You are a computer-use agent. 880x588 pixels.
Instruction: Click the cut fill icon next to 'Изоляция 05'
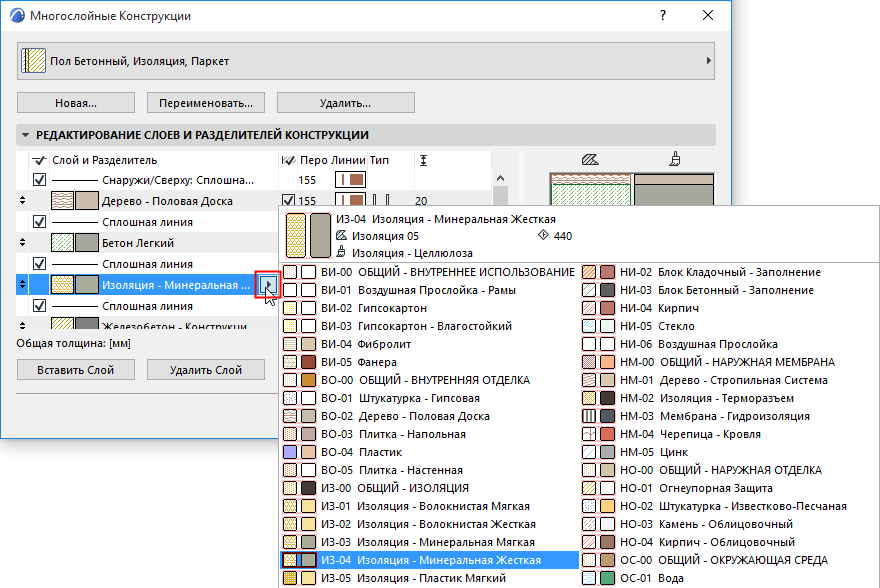pyautogui.click(x=341, y=236)
